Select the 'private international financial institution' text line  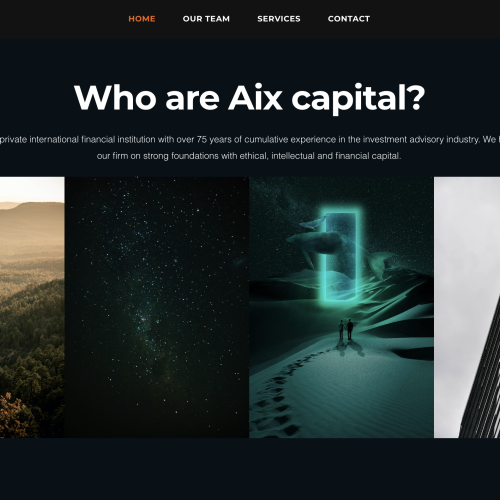coord(250,139)
